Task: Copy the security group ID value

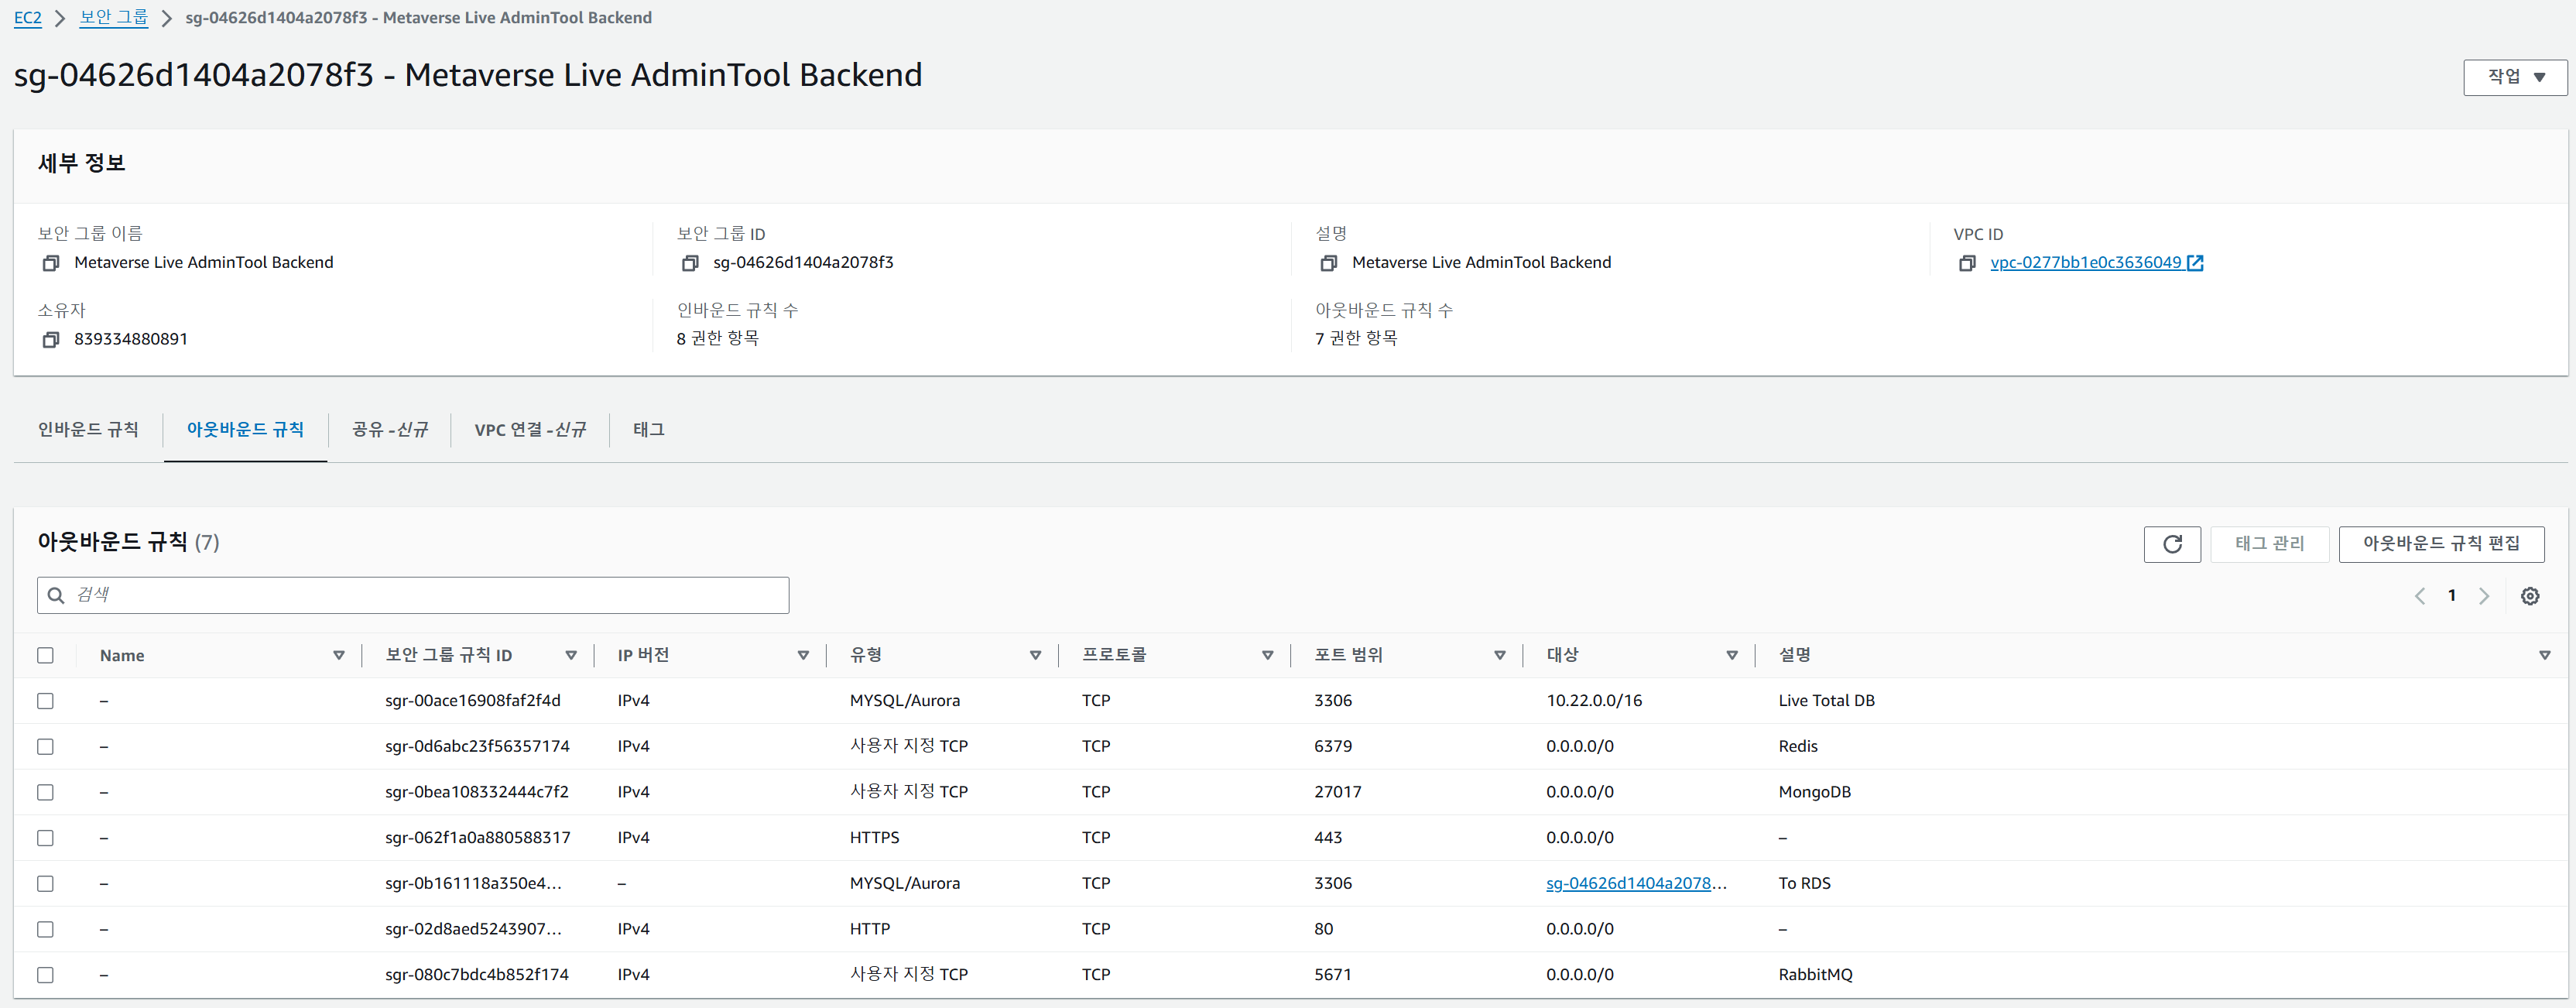Action: coord(689,264)
